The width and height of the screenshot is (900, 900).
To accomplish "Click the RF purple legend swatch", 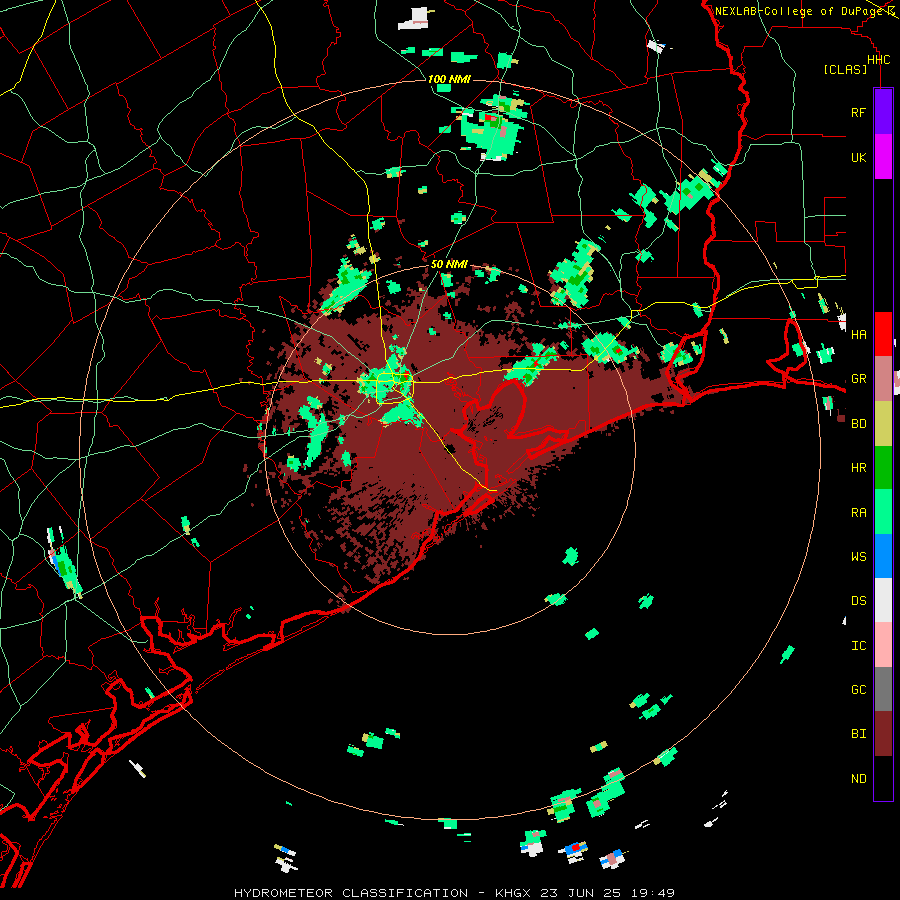I will [x=883, y=112].
